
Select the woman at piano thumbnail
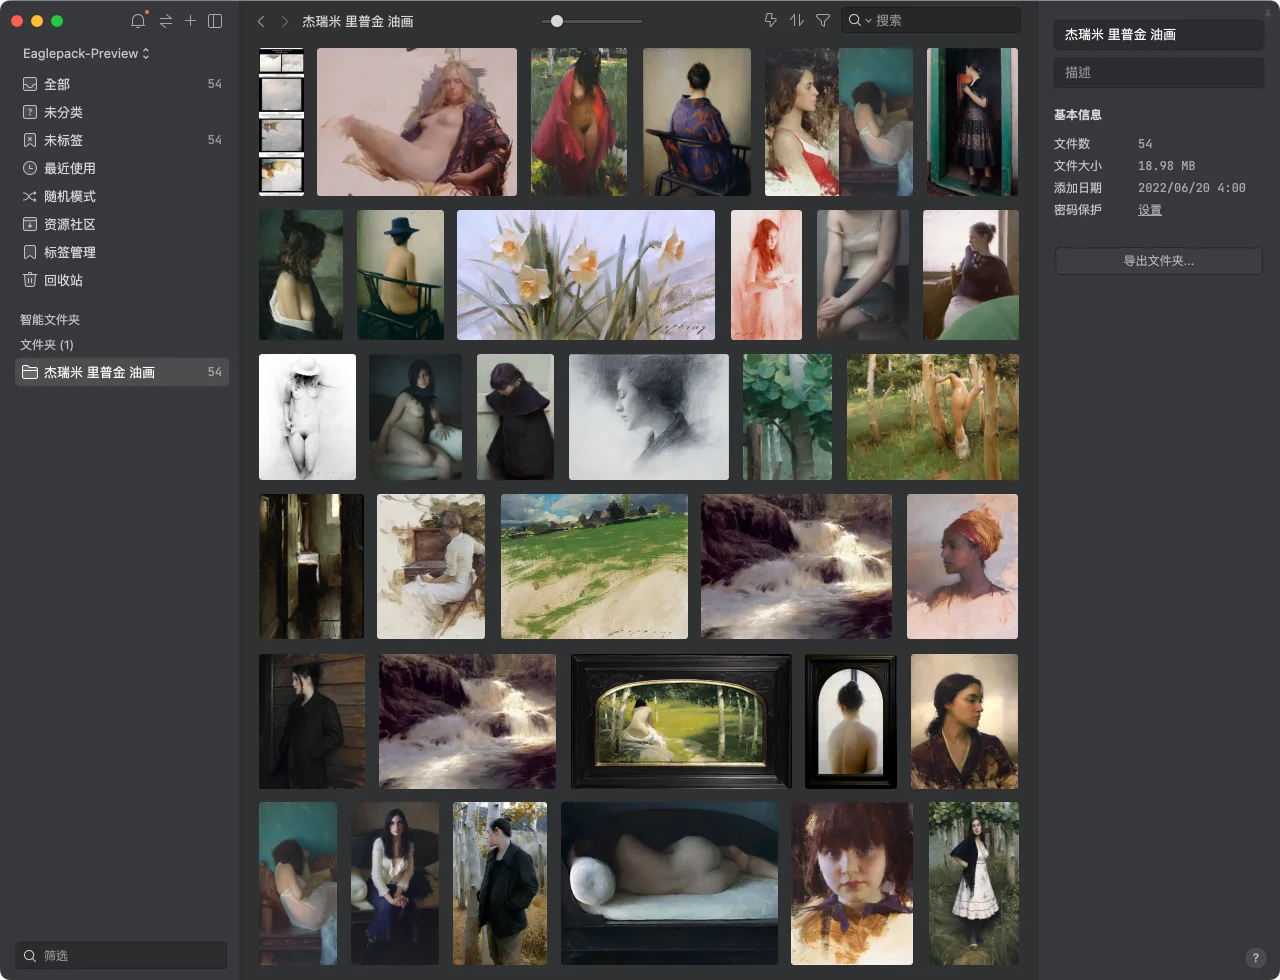[x=431, y=566]
